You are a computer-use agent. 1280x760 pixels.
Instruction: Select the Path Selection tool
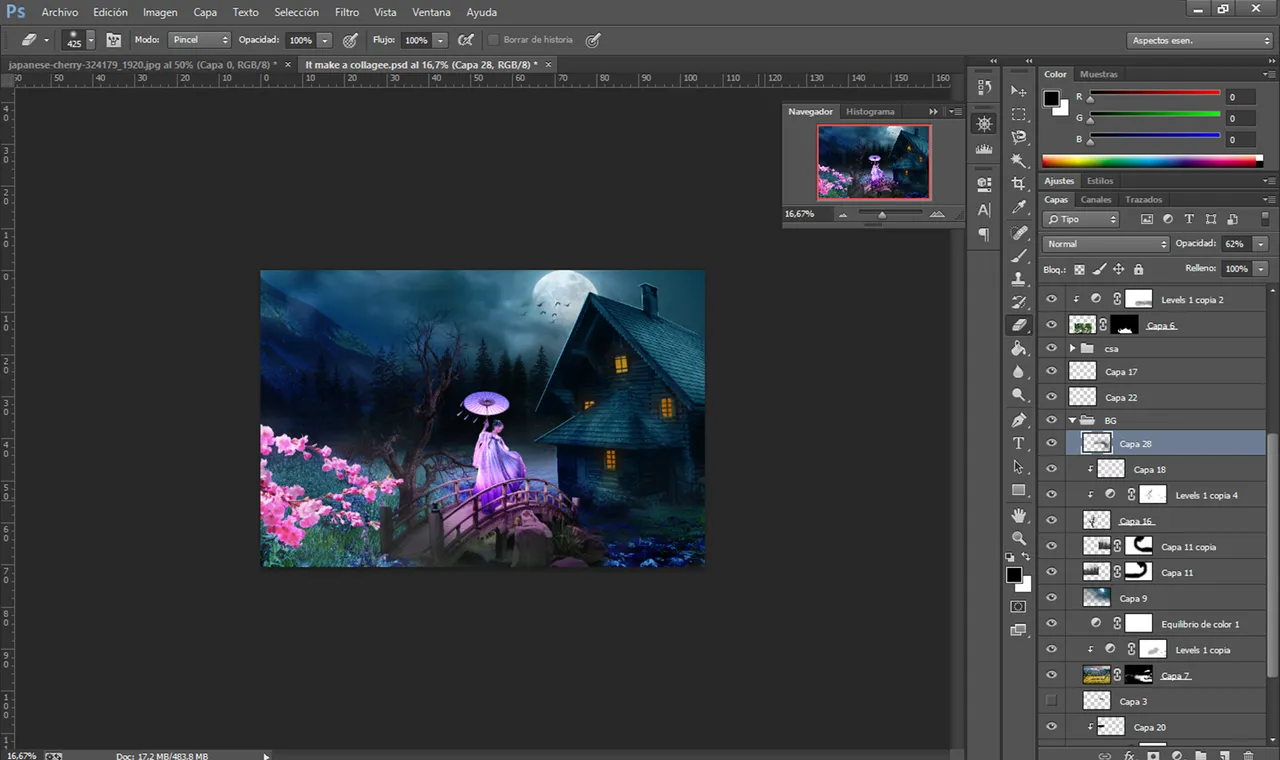click(1019, 467)
